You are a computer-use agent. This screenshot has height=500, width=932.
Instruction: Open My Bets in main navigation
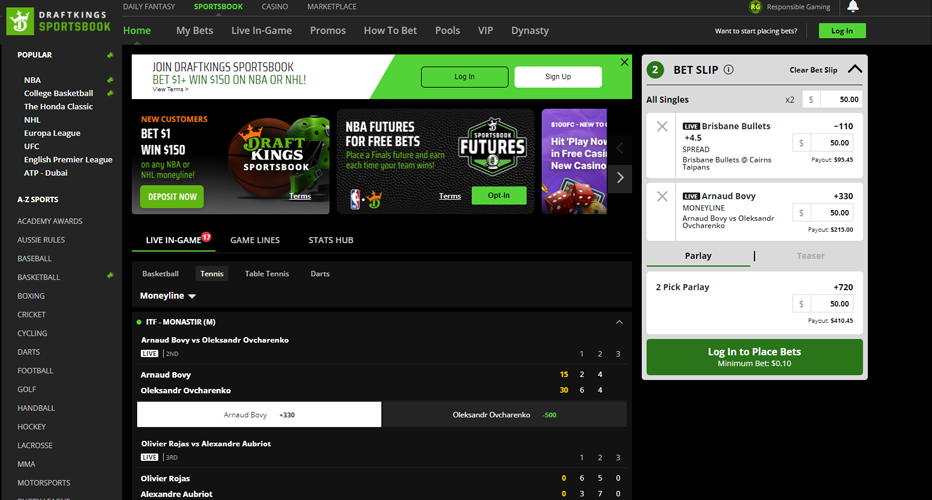point(194,30)
